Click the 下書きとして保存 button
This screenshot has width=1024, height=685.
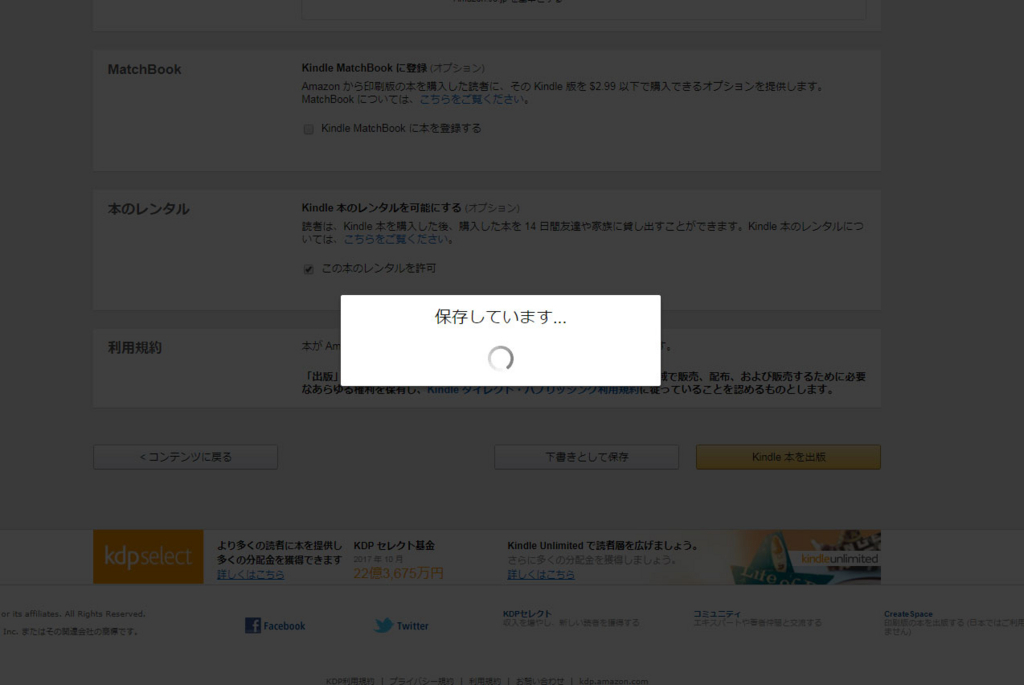[586, 457]
